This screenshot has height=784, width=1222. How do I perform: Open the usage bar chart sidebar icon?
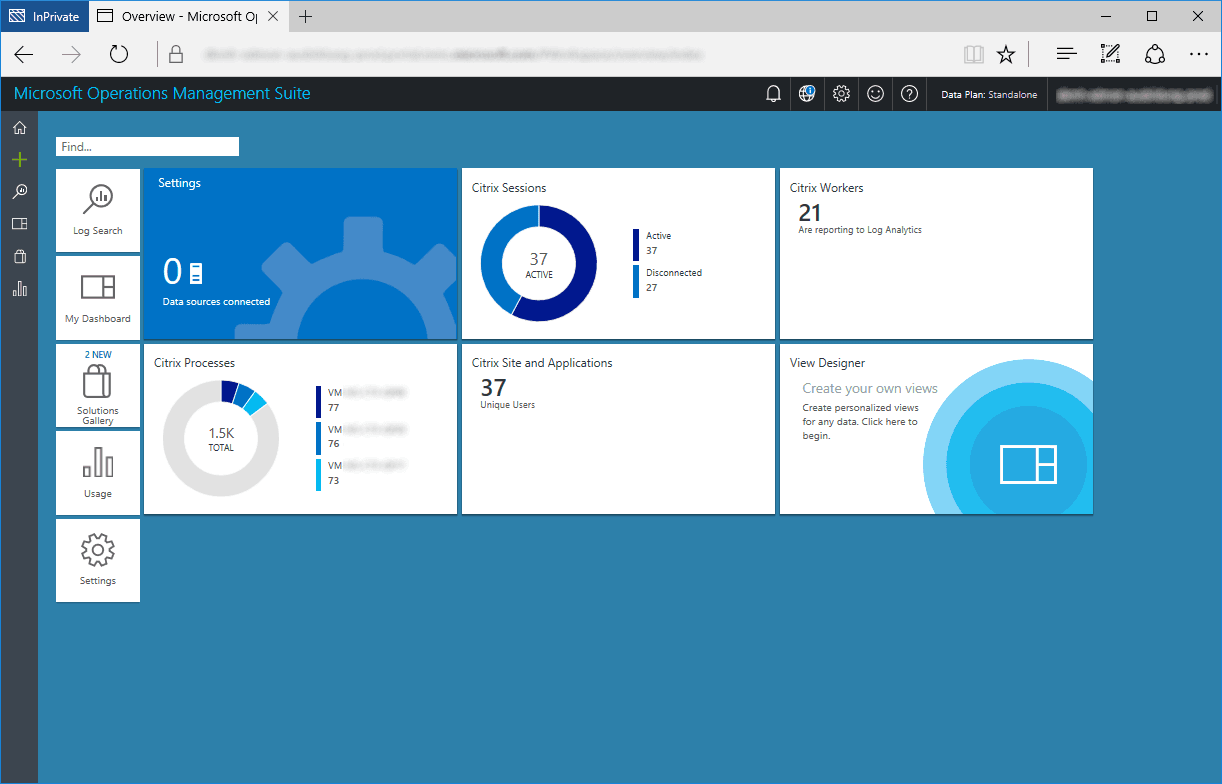coord(19,289)
